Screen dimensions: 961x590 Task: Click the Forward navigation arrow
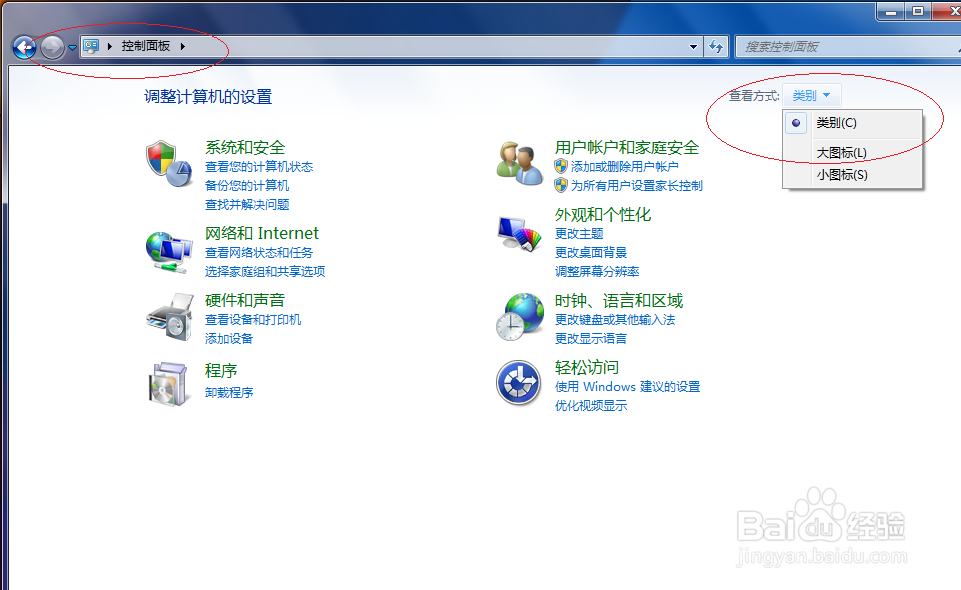(x=53, y=47)
